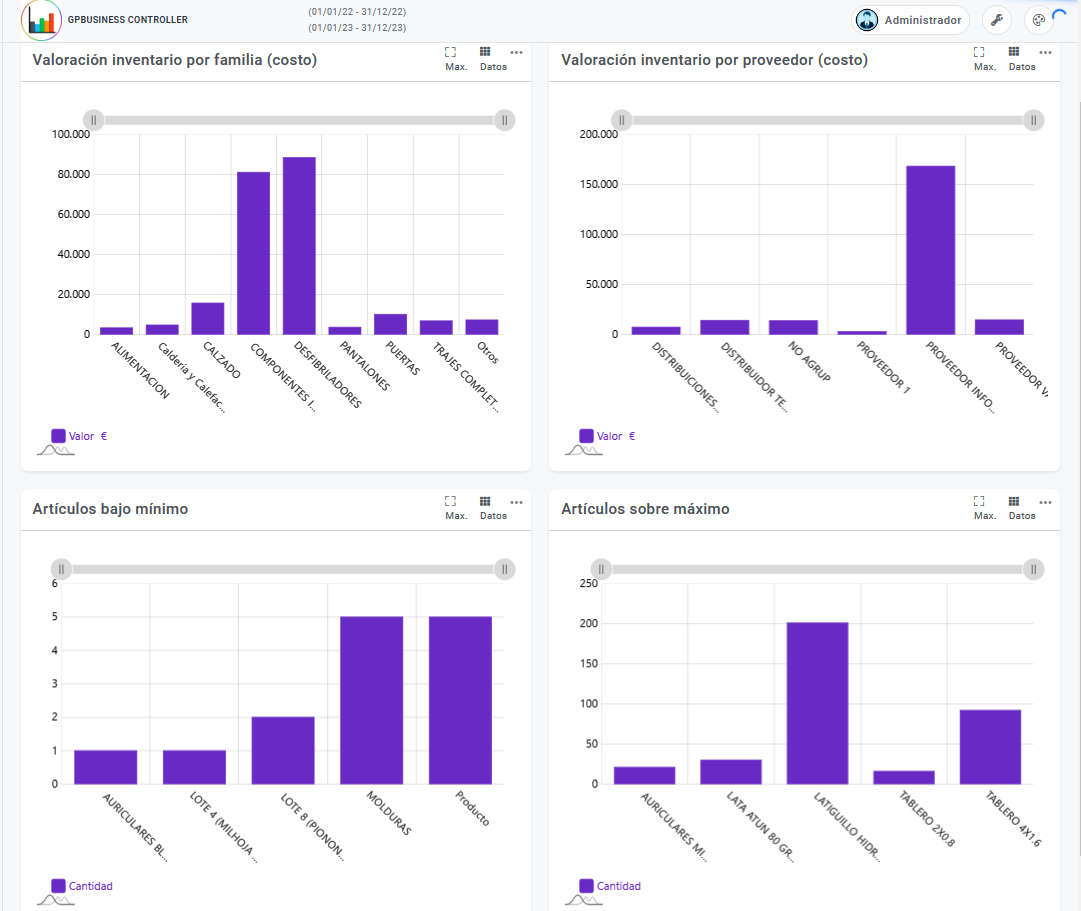1081x911 pixels.
Task: Open the color palette theme icon
Action: [x=1038, y=20]
